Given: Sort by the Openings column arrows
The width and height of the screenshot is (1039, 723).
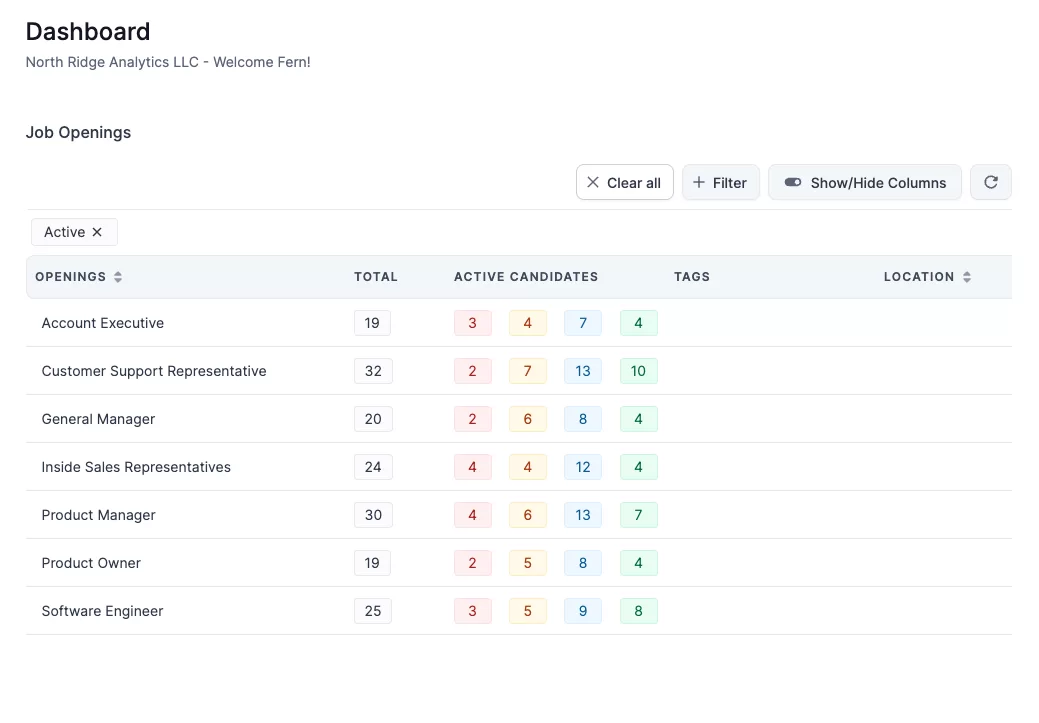Looking at the screenshot, I should click(x=118, y=277).
